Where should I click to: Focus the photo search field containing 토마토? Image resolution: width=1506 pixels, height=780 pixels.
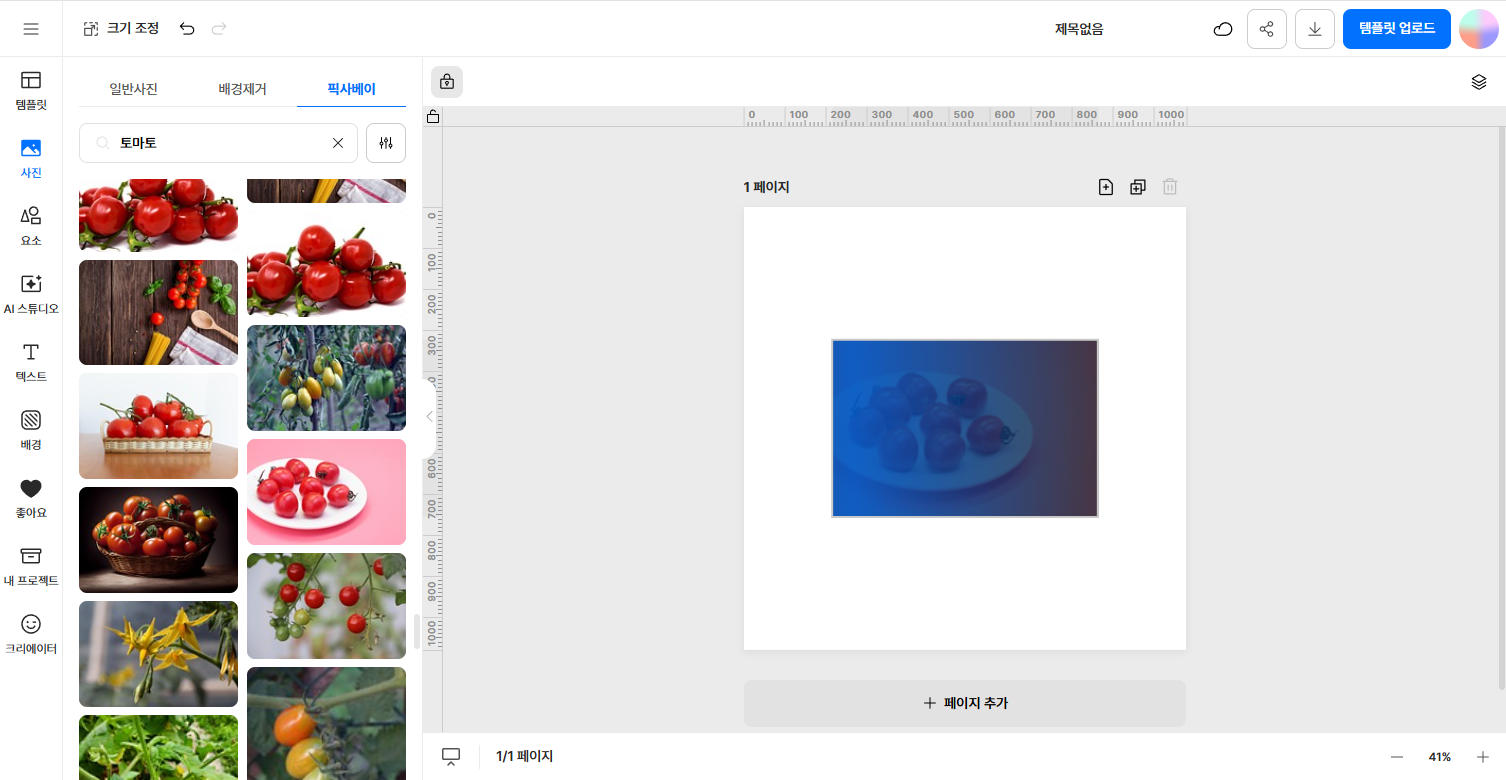[x=218, y=143]
